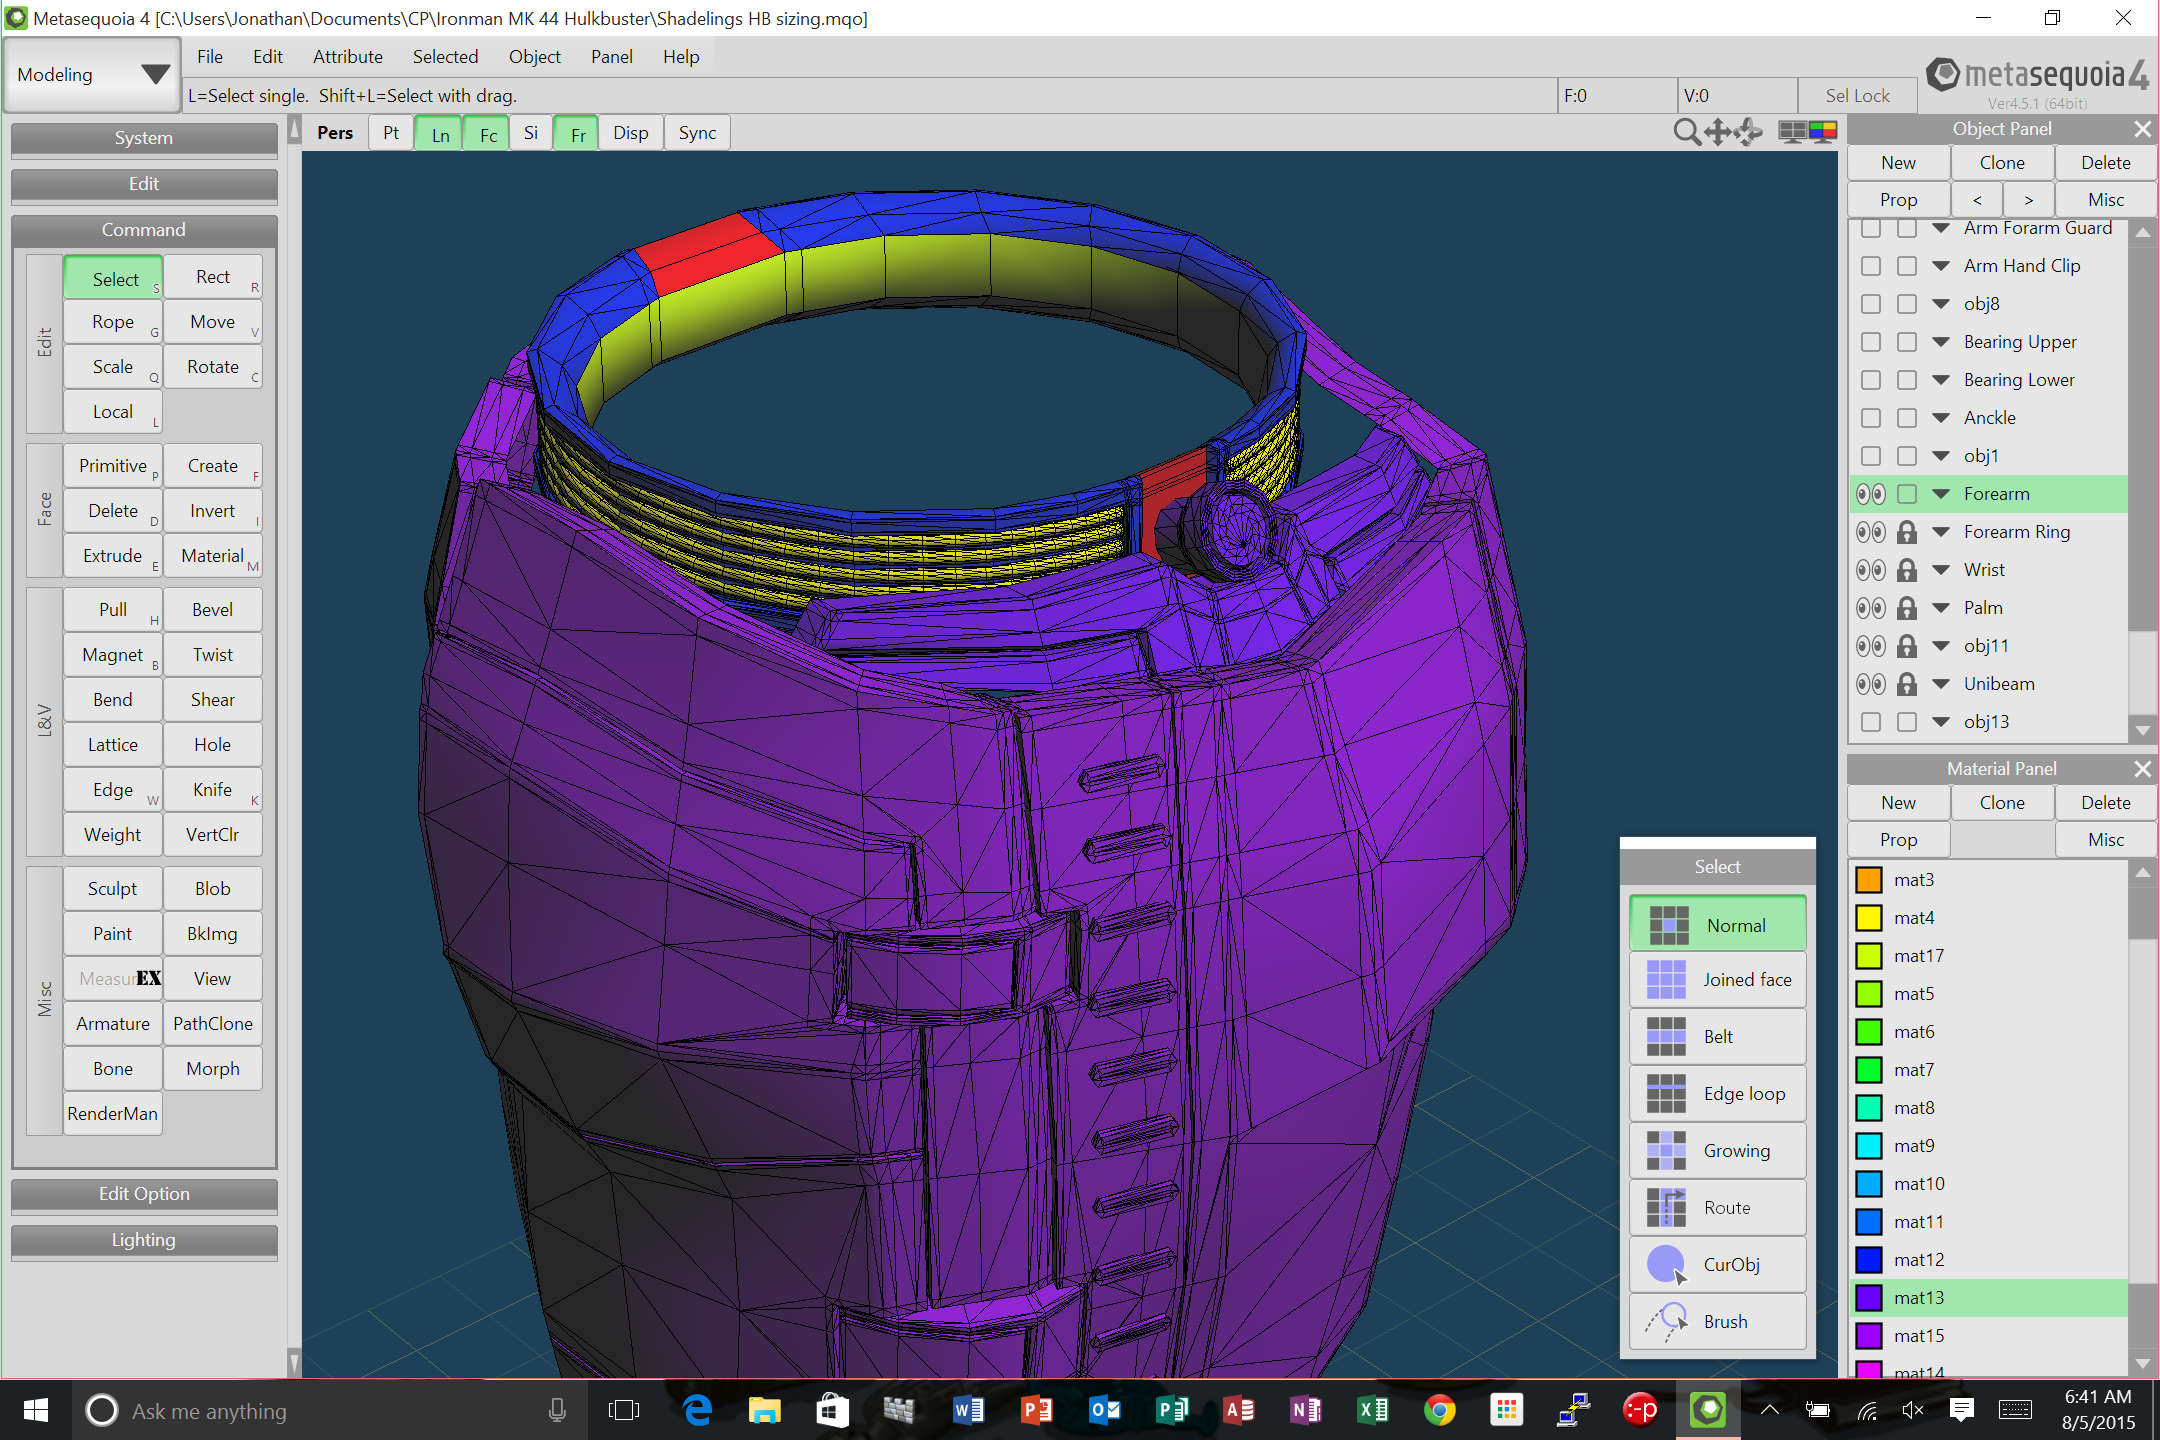Click the zoom magnifier view icon
This screenshot has height=1440, width=2160.
point(1687,132)
